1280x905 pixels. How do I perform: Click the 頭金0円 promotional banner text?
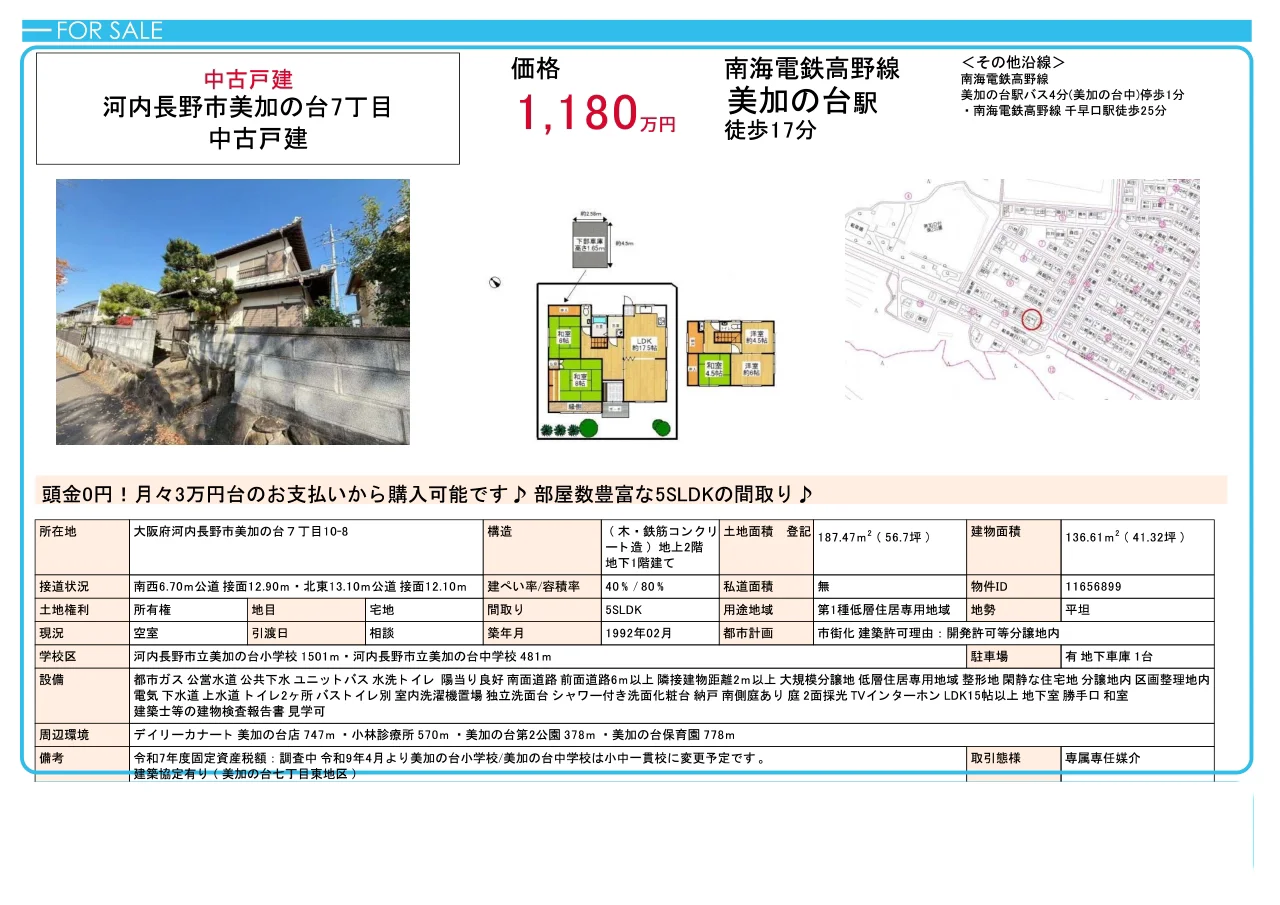click(420, 490)
